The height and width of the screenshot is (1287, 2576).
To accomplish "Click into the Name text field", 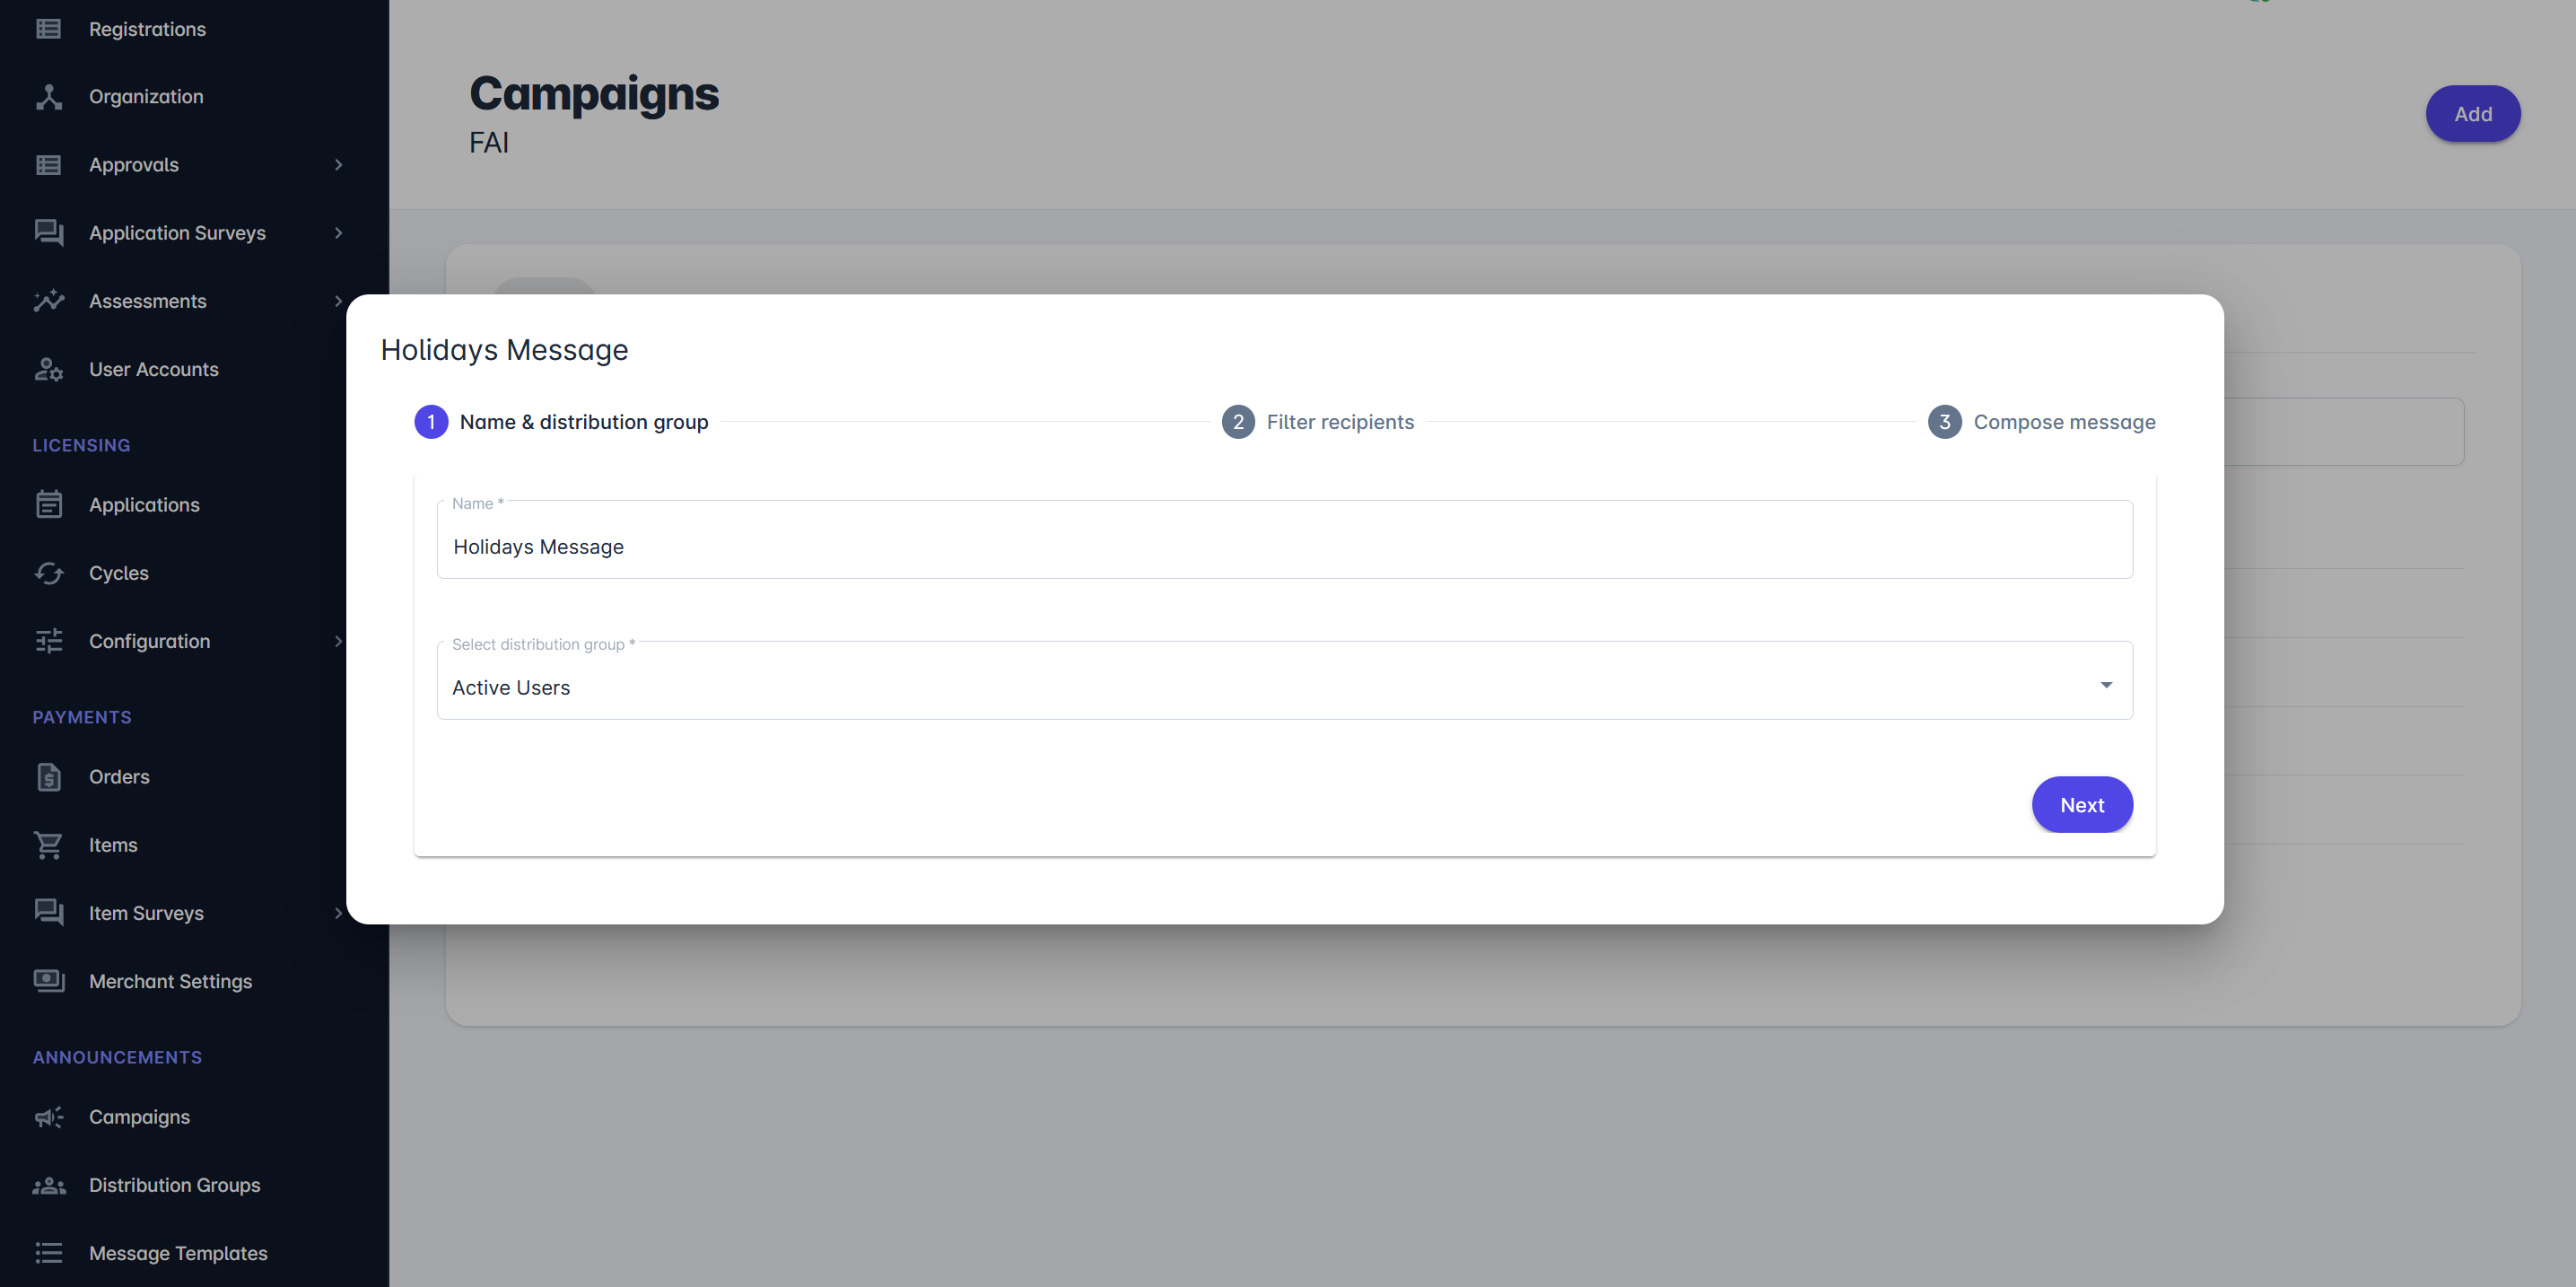I will [1284, 546].
